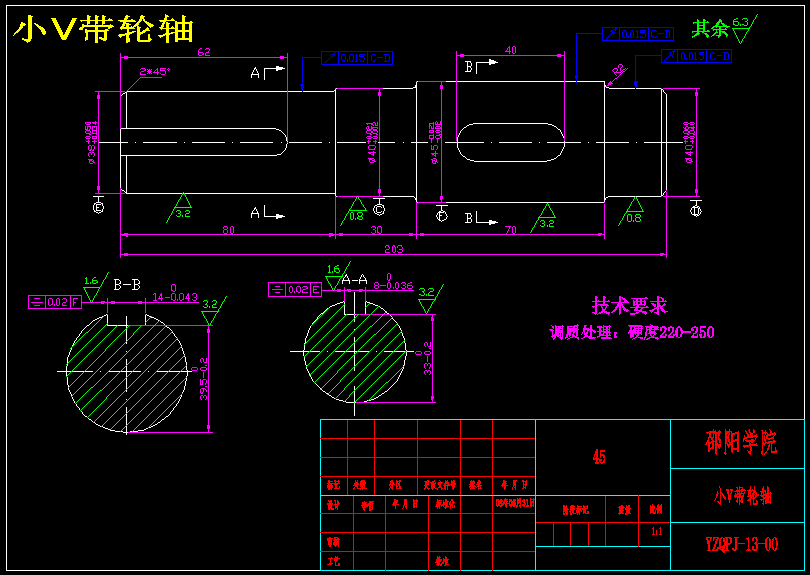Viewport: 810px width, 575px height.
Task: Click the symmetry tolerance frame 0.02 E
Action: 295,289
